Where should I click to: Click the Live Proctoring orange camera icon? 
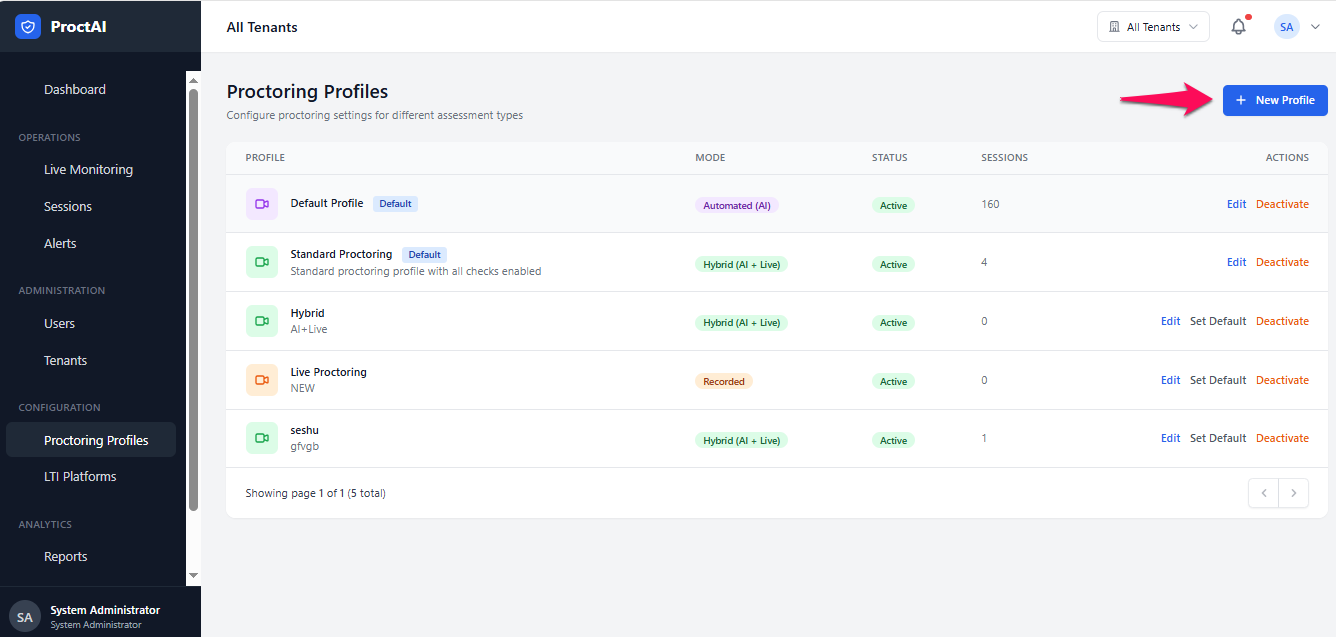pos(262,380)
